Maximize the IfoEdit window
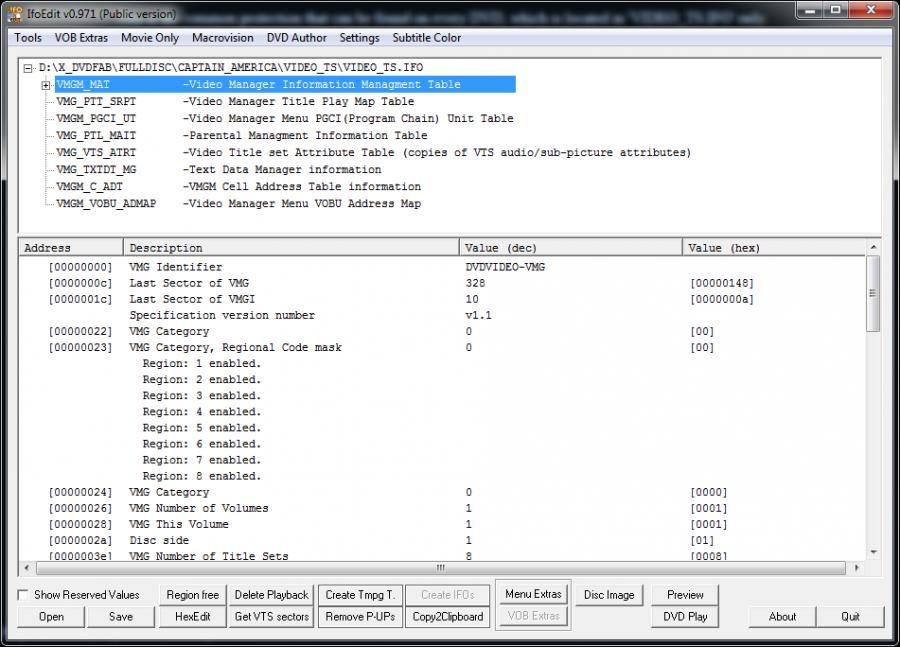The image size is (900, 647). click(x=836, y=10)
